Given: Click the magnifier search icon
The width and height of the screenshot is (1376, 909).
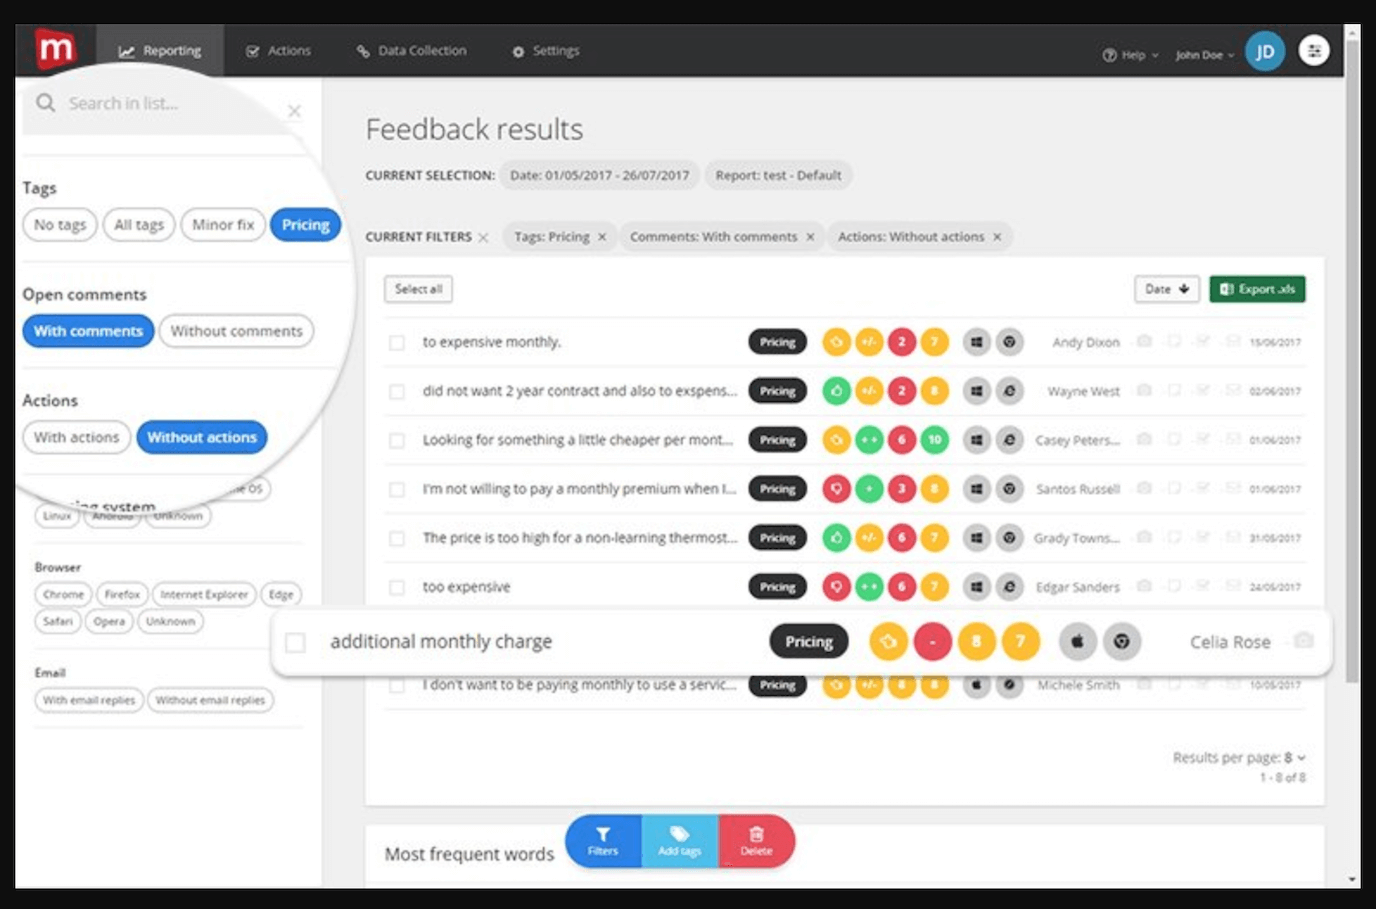Looking at the screenshot, I should tap(45, 103).
